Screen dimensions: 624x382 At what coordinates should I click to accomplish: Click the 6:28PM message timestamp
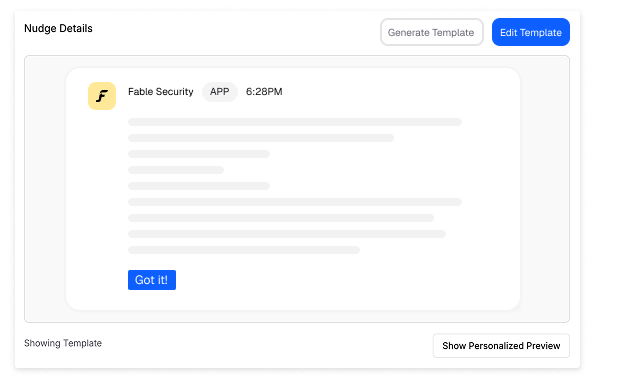click(264, 92)
